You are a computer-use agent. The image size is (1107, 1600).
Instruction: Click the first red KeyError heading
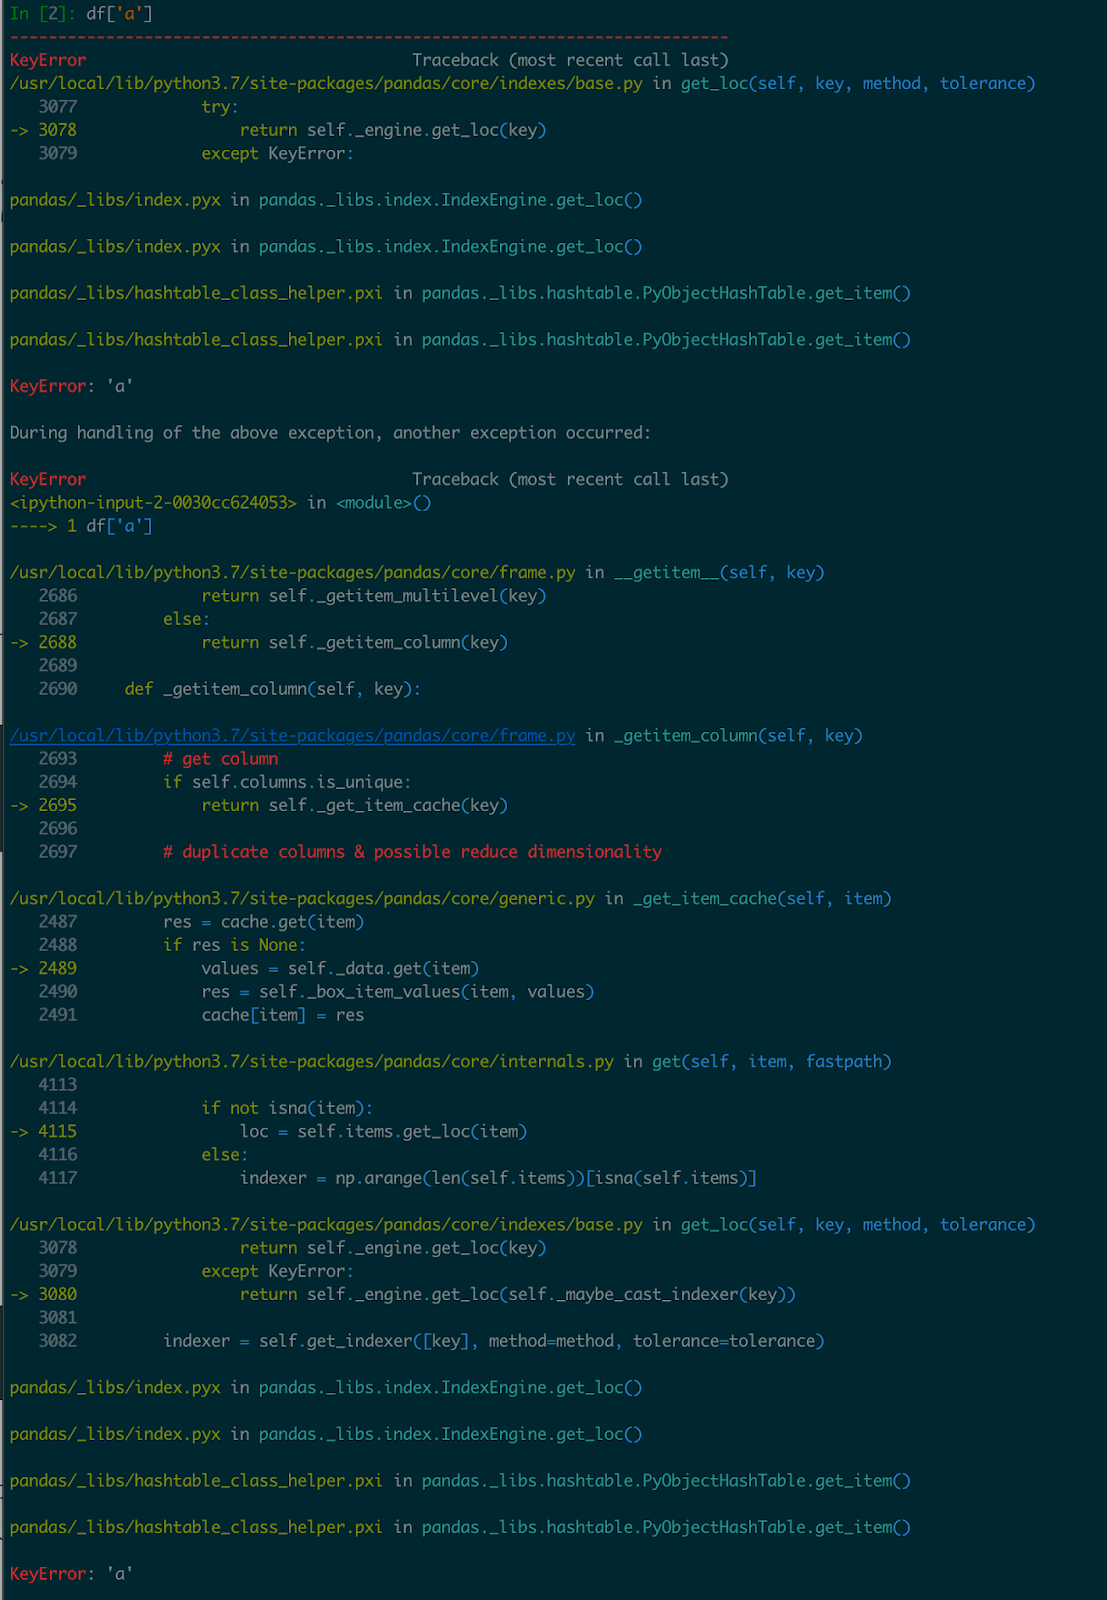pos(47,60)
